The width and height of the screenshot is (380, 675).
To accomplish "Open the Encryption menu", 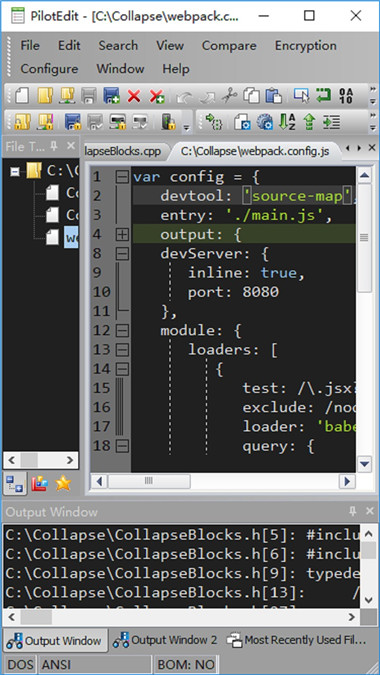I will (306, 46).
